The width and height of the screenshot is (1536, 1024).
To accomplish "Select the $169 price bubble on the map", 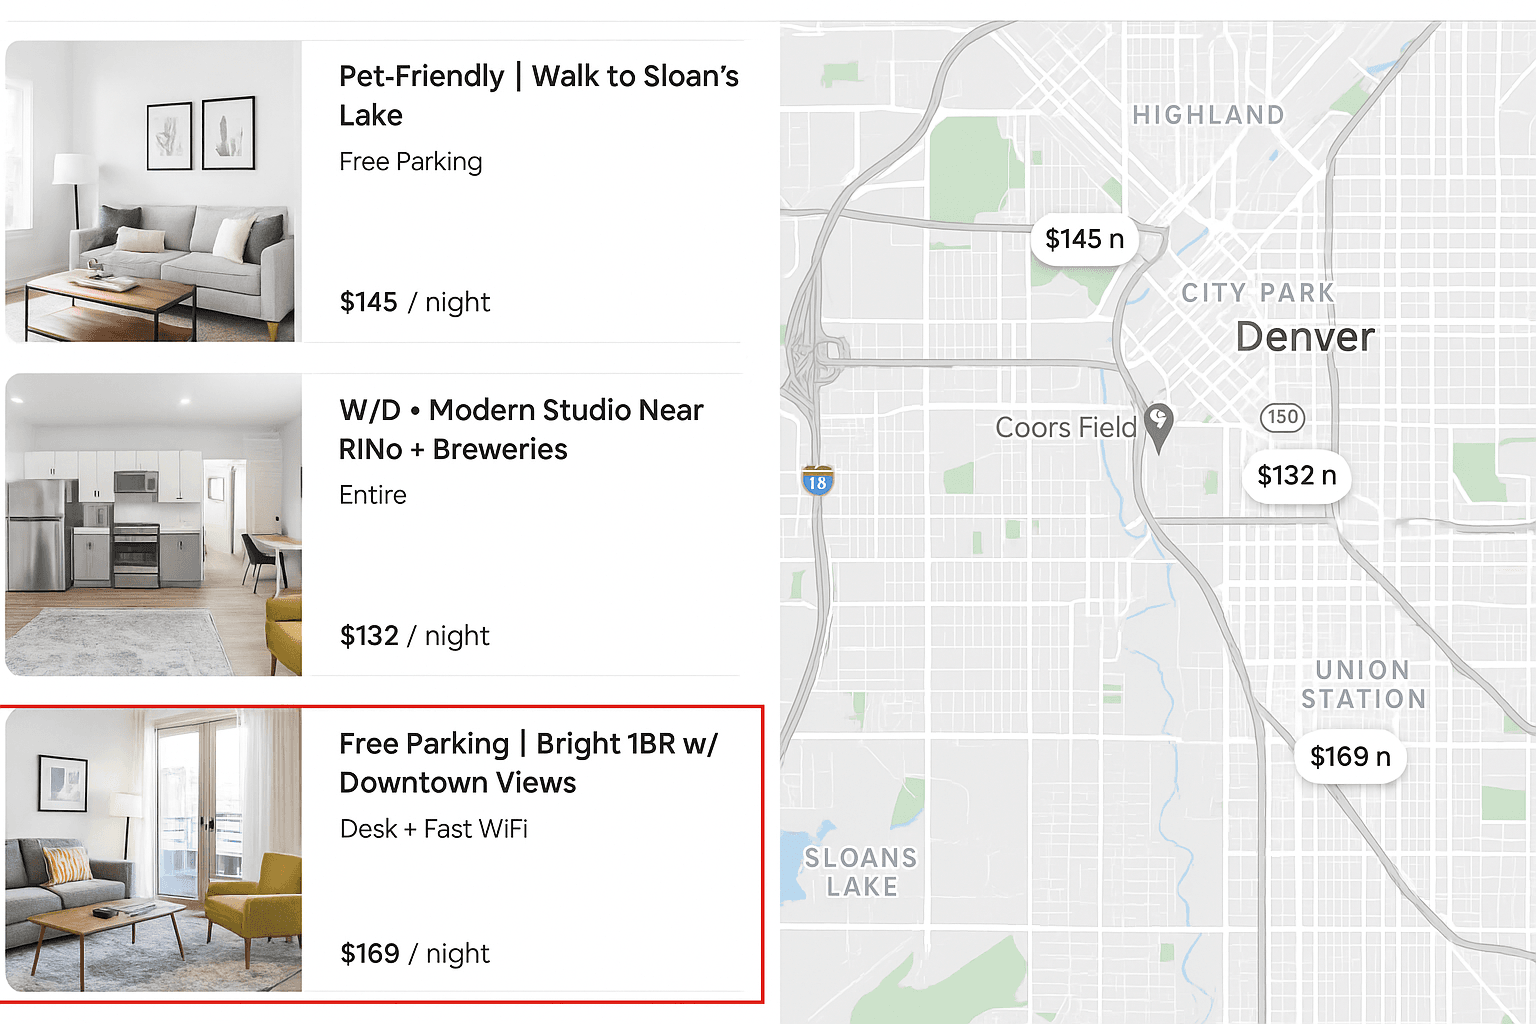I will (x=1350, y=757).
